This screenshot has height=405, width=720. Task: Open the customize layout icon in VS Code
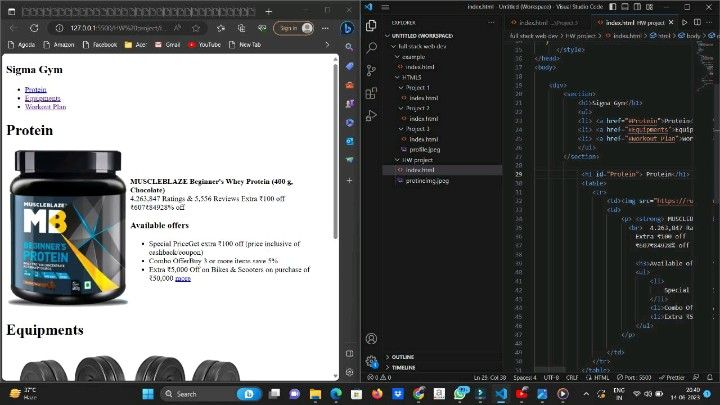pyautogui.click(x=649, y=7)
